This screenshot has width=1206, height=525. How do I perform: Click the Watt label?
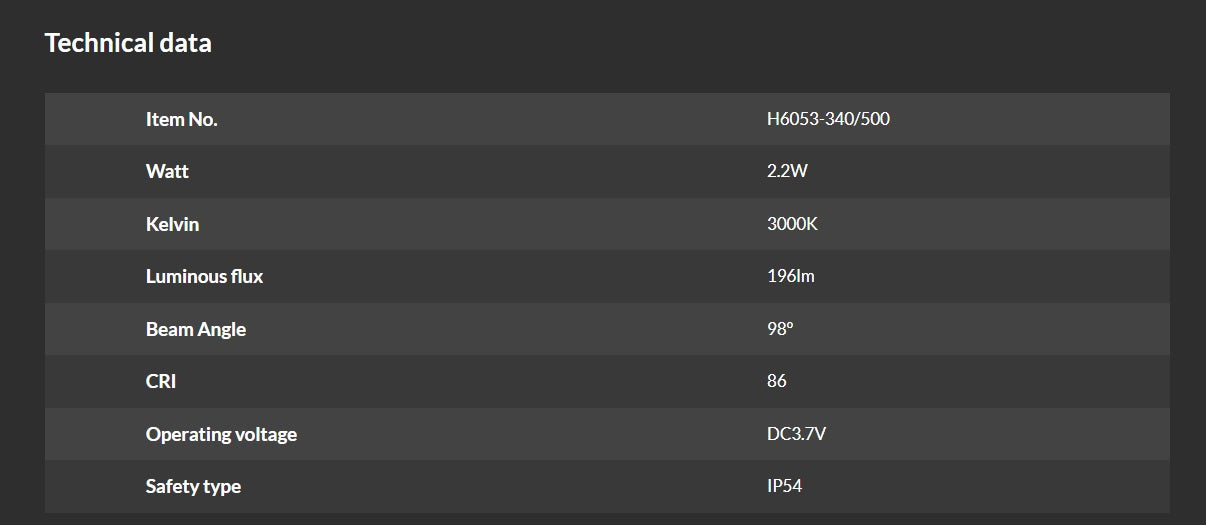167,171
